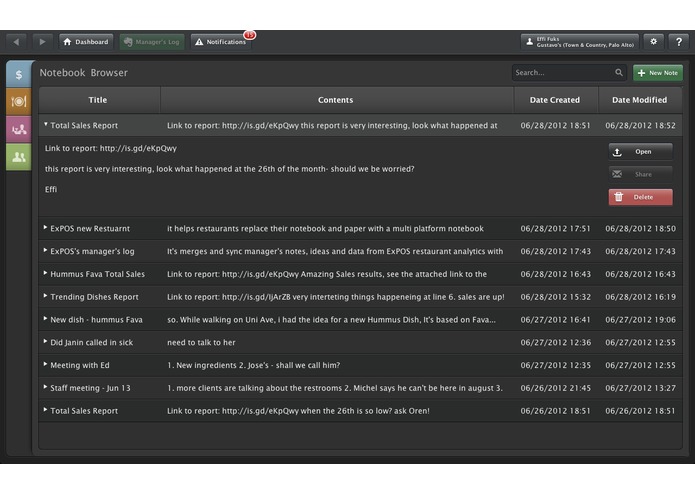Go forward with the right arrow button
Image resolution: width=695 pixels, height=494 pixels.
pos(42,42)
